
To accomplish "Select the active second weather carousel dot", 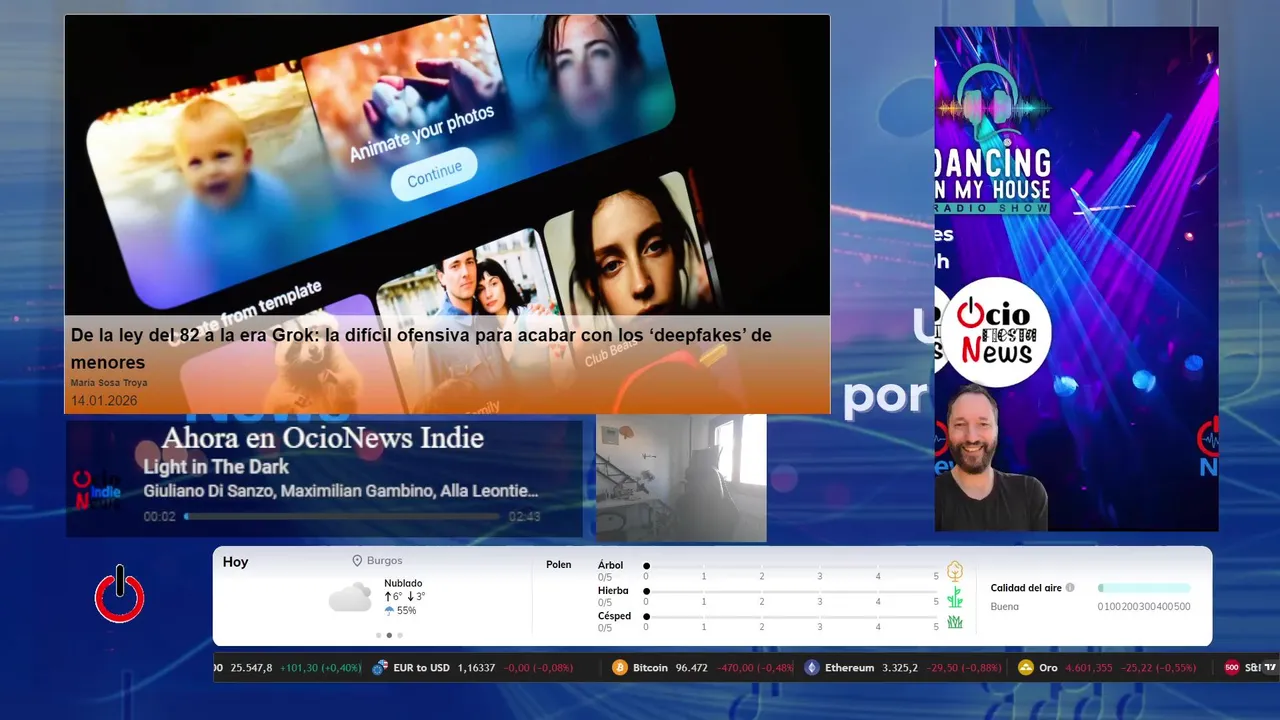I will (389, 635).
